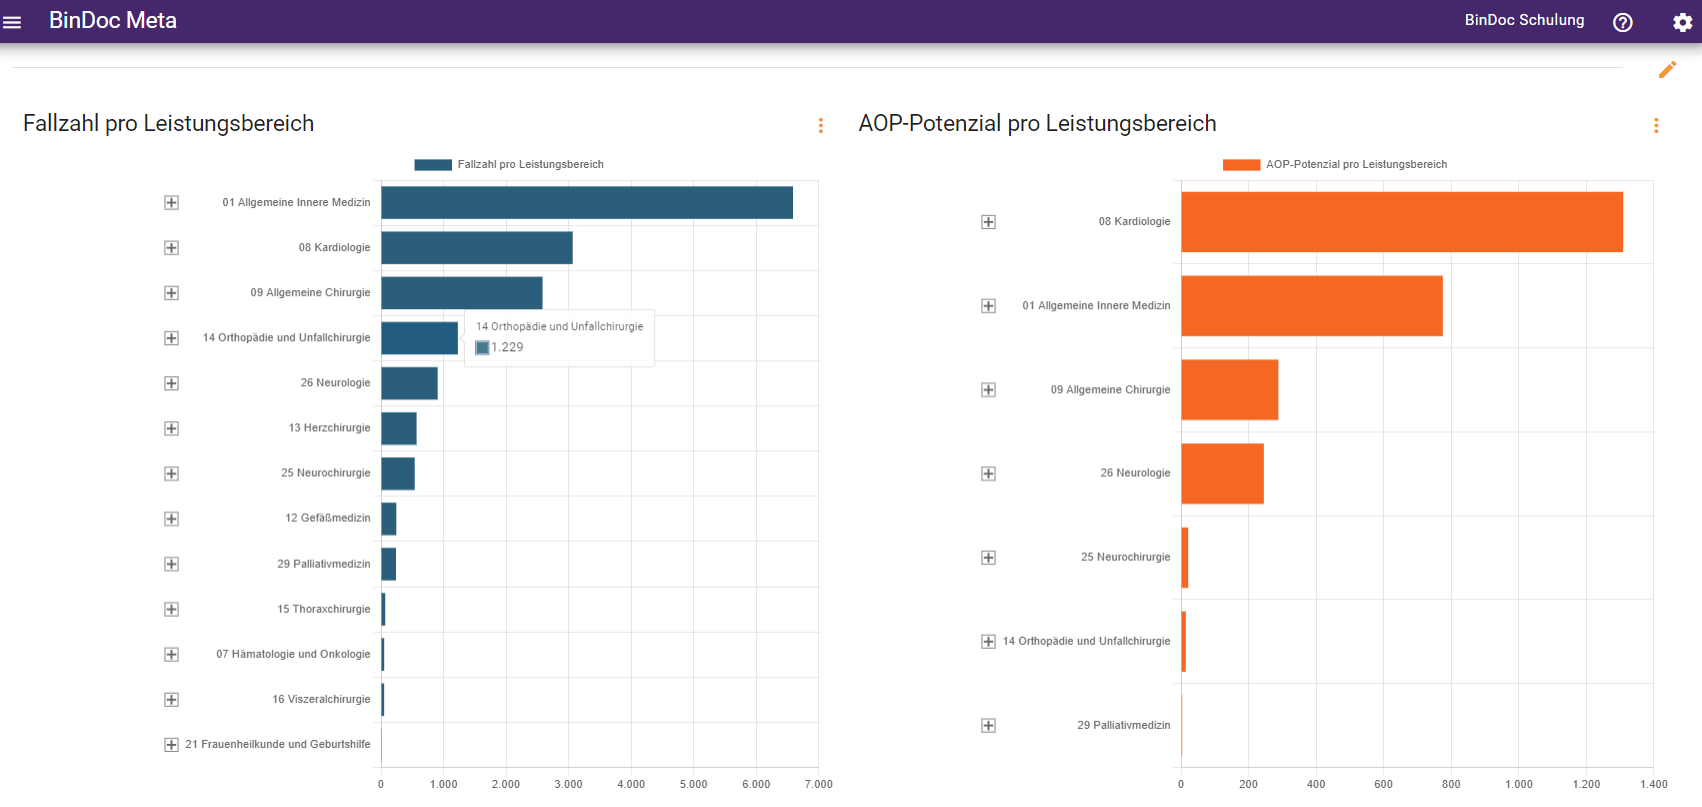Click the orange 01 Allgemeine Innere Medizin bar

[x=1311, y=306]
